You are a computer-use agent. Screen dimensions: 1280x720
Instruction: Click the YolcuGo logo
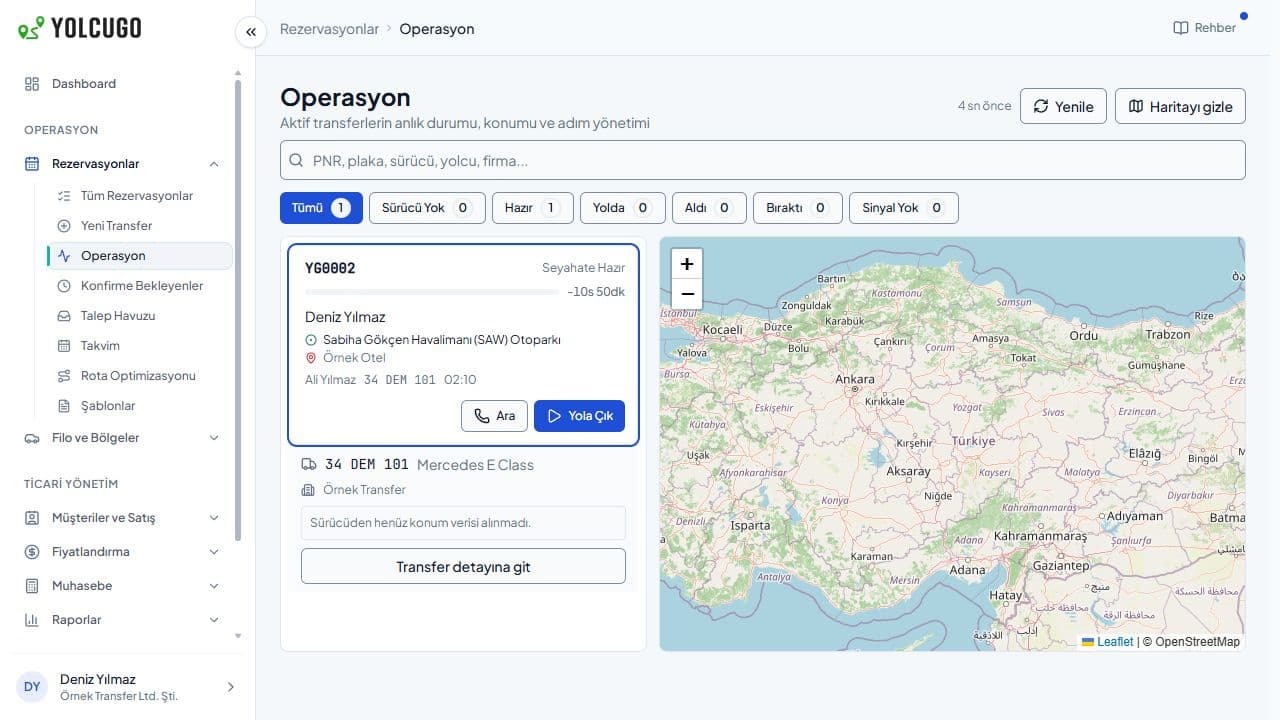(80, 27)
